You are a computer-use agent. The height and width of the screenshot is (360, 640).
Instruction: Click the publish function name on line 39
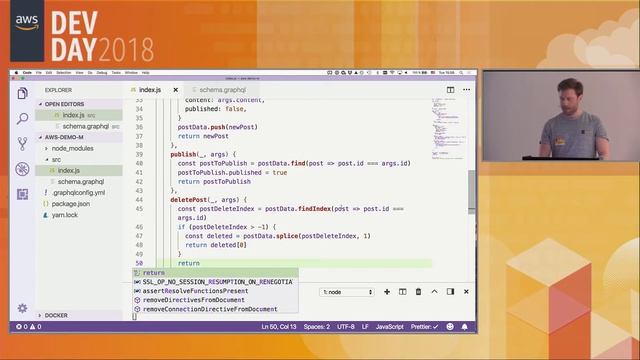click(183, 154)
